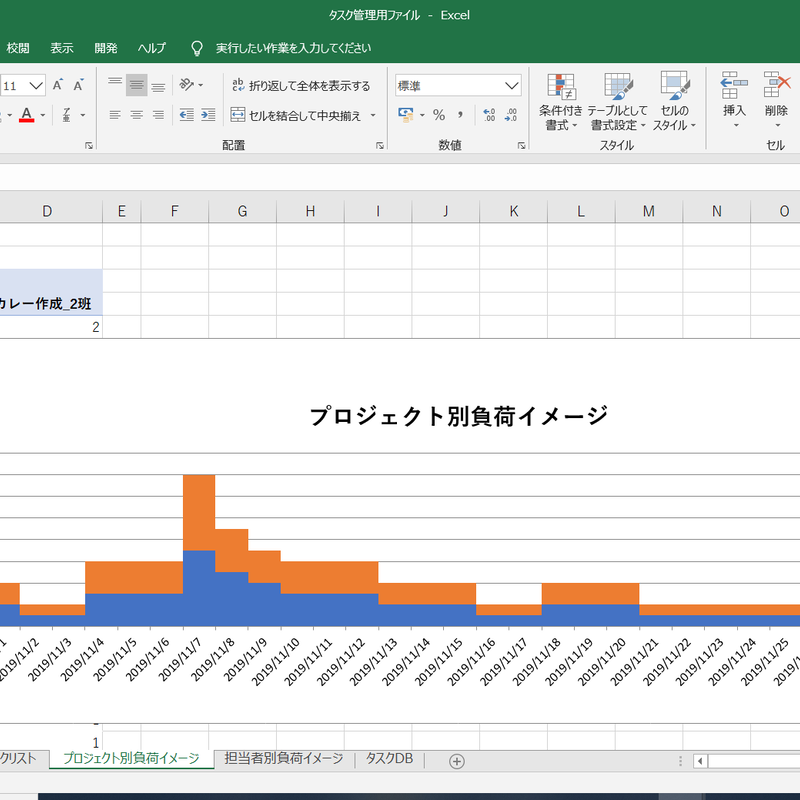Click the percent style icon
Screen dimensions: 800x800
point(438,115)
